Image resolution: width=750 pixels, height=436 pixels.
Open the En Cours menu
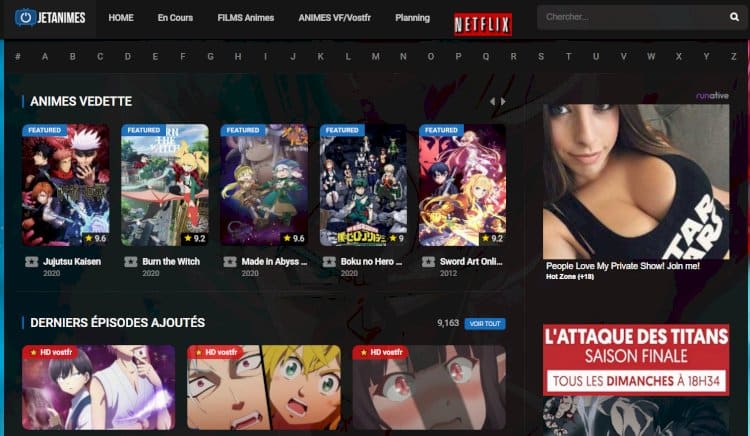pyautogui.click(x=175, y=18)
